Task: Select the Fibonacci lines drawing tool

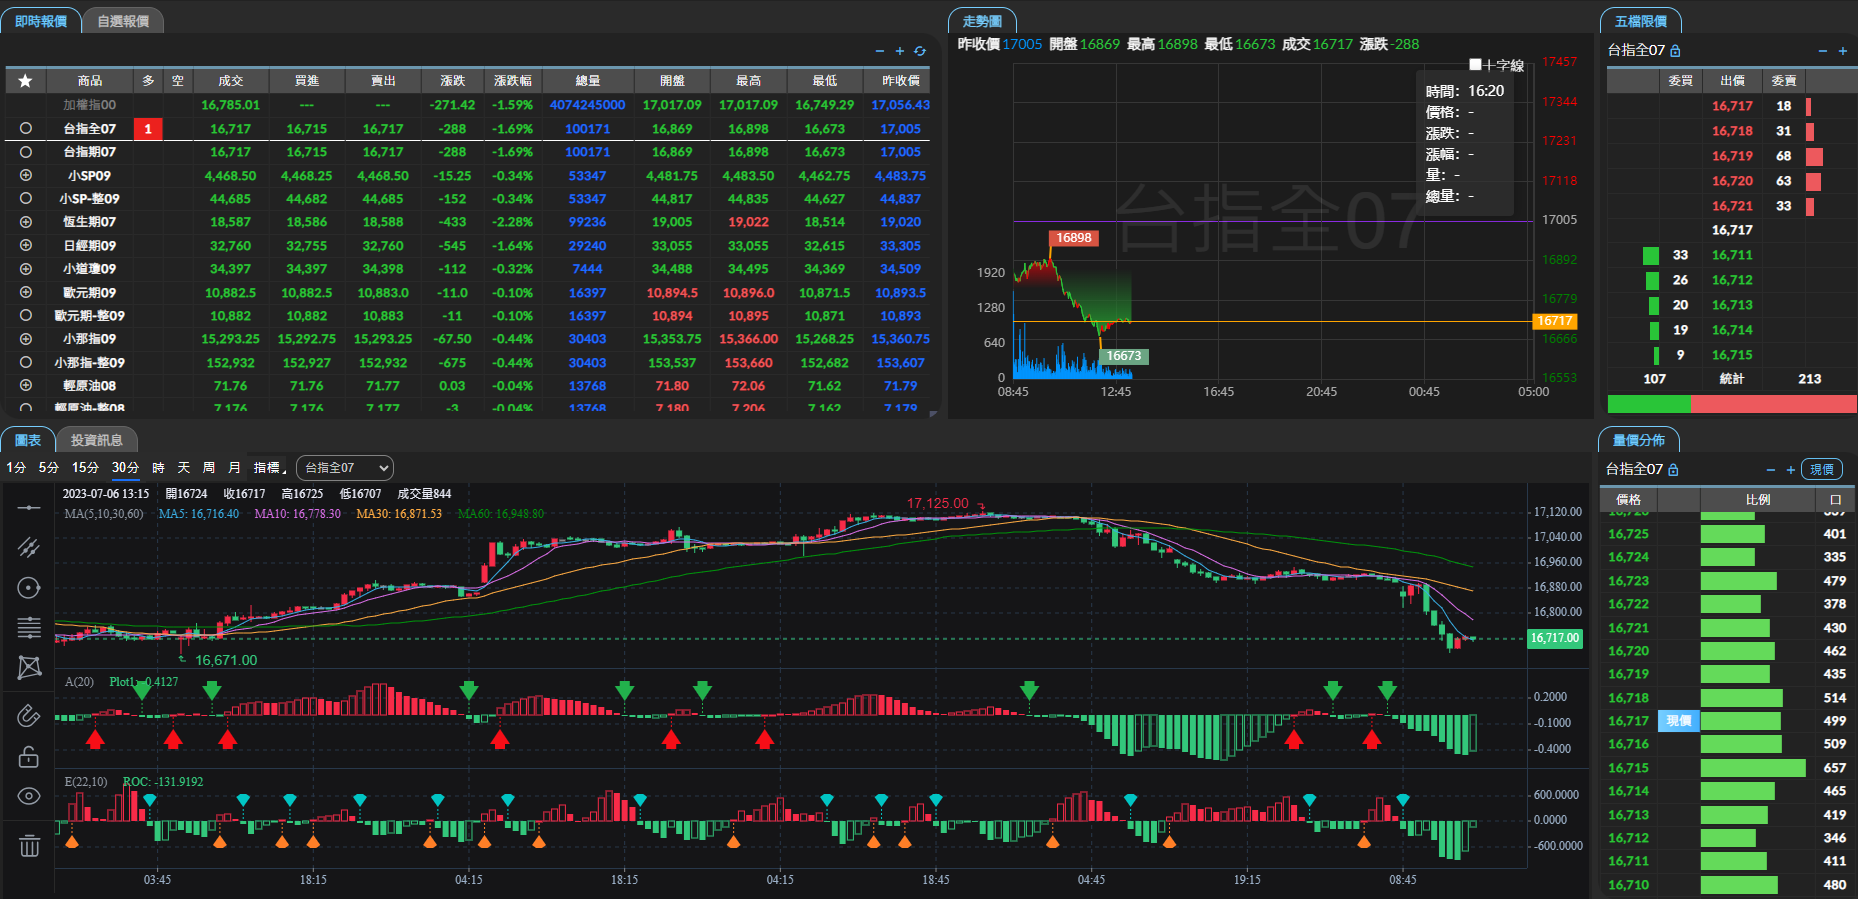Action: click(x=29, y=628)
